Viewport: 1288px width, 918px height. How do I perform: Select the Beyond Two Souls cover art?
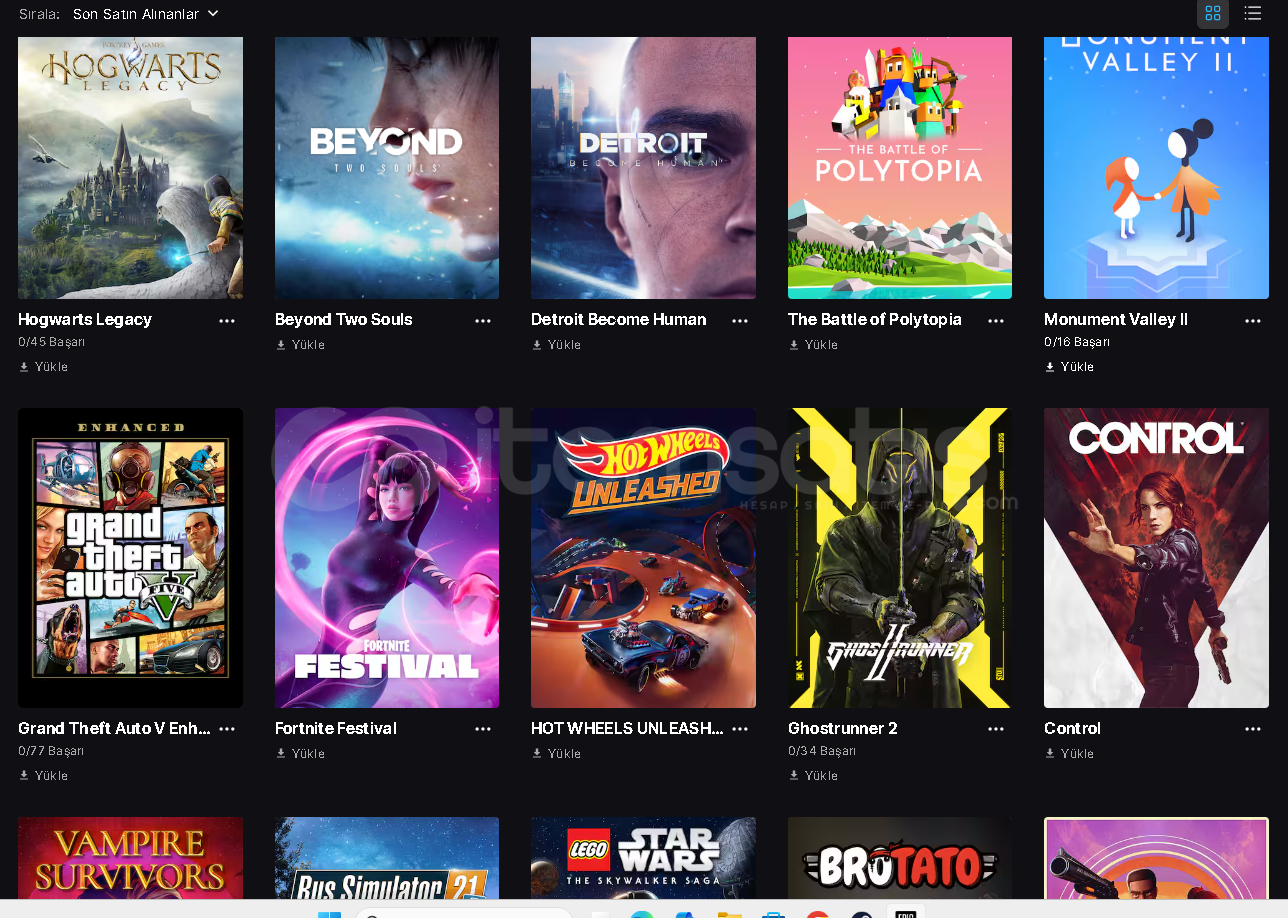pyautogui.click(x=387, y=168)
